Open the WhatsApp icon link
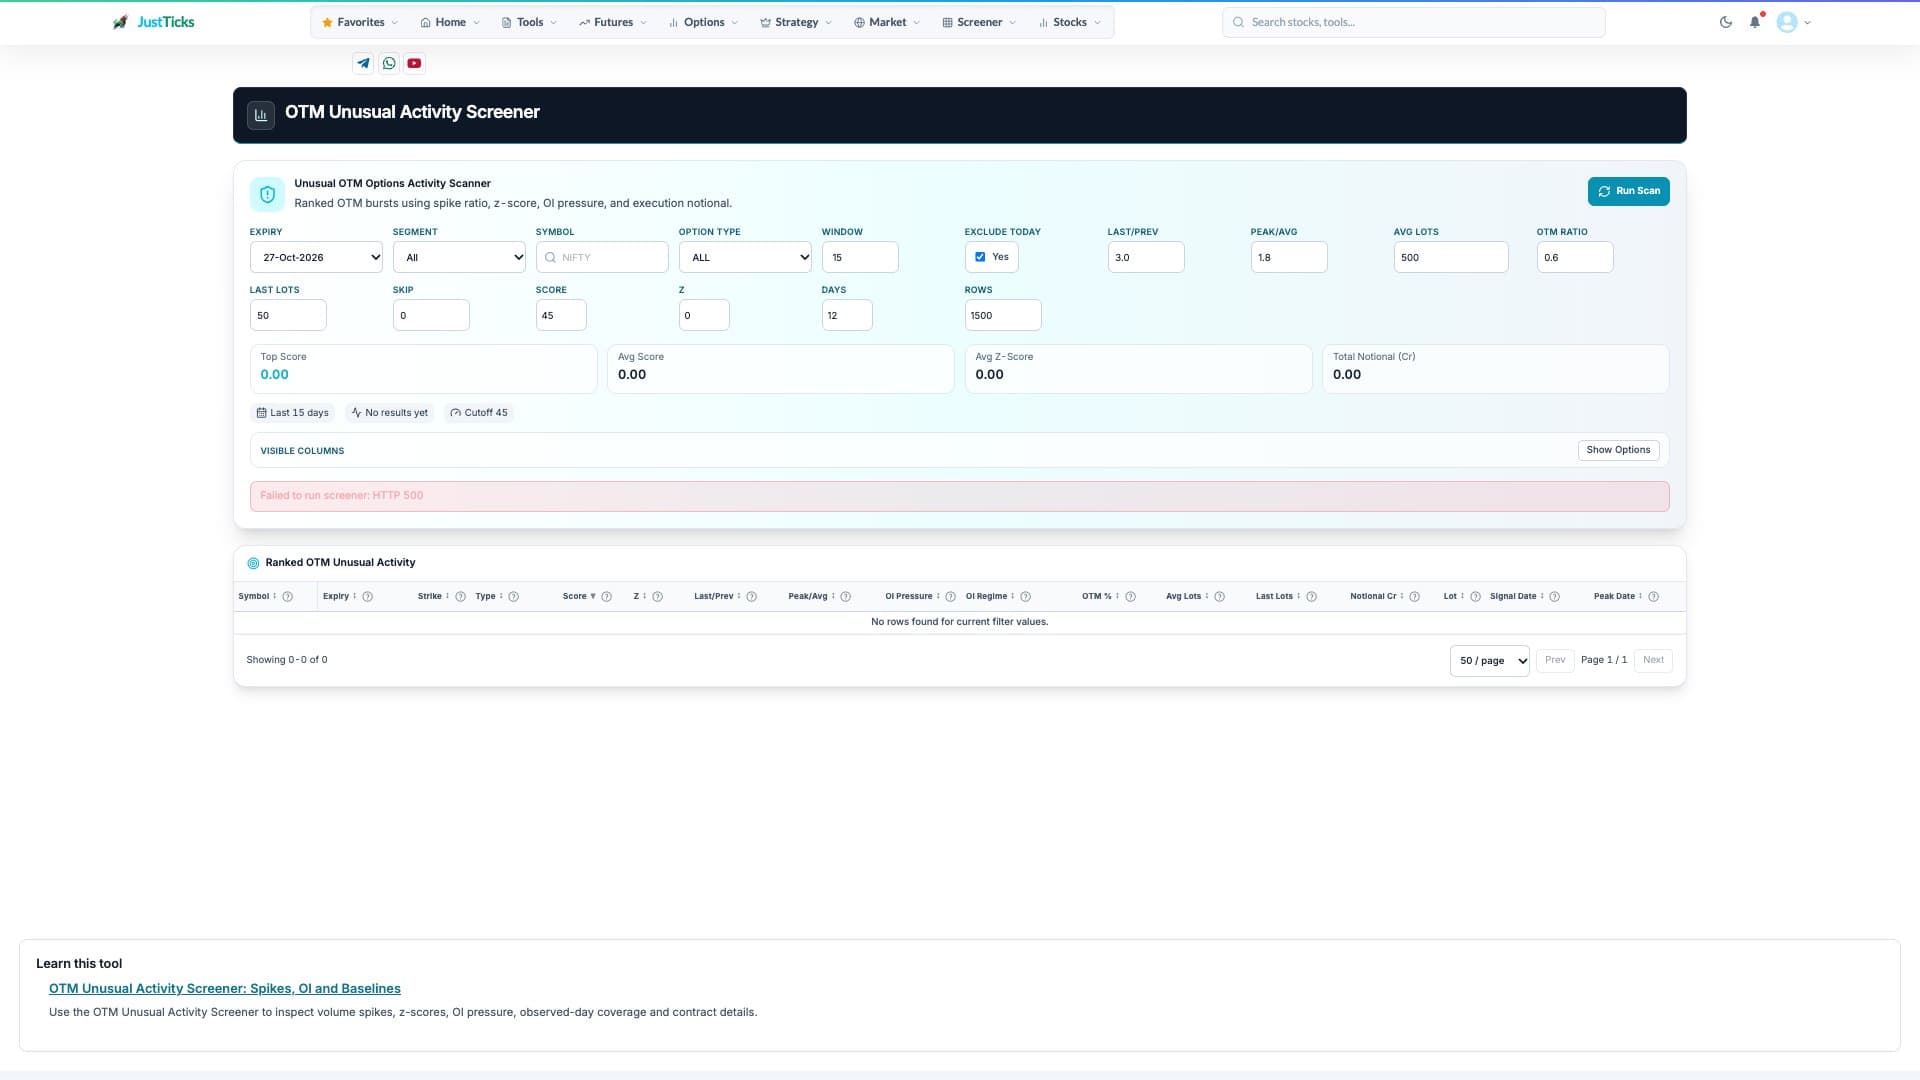1920x1080 pixels. pos(389,63)
